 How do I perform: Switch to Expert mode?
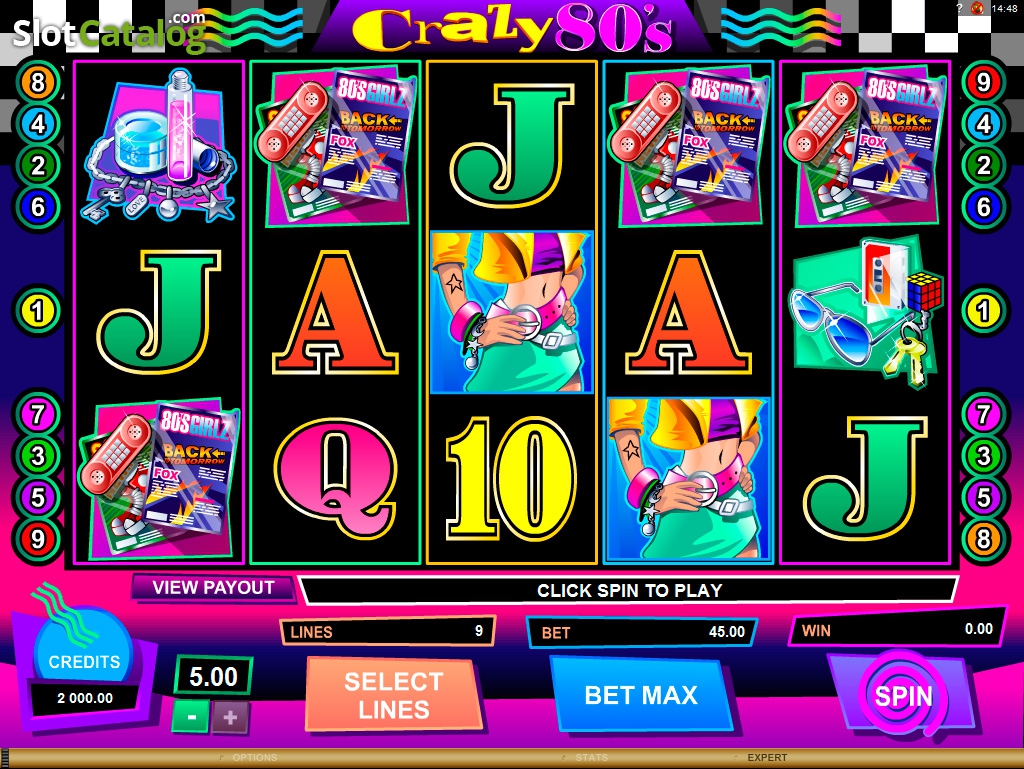pyautogui.click(x=767, y=757)
